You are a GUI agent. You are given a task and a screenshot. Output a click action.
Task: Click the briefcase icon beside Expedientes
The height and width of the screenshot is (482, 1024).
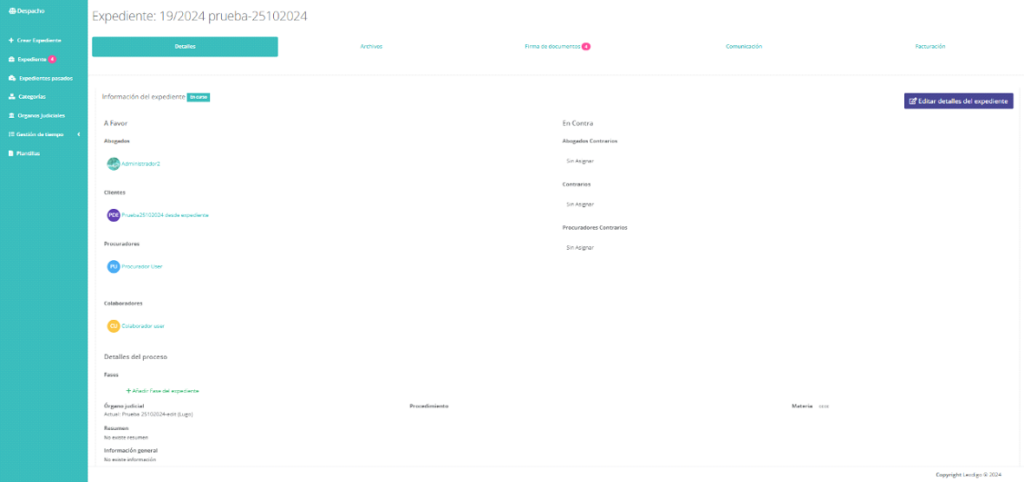pos(11,59)
